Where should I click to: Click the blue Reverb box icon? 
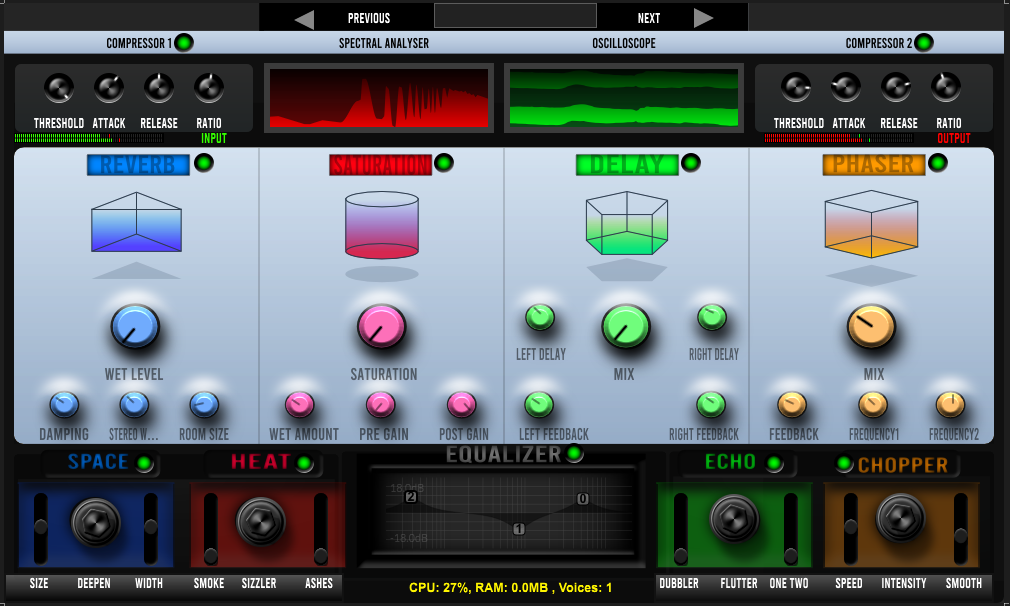(x=136, y=222)
